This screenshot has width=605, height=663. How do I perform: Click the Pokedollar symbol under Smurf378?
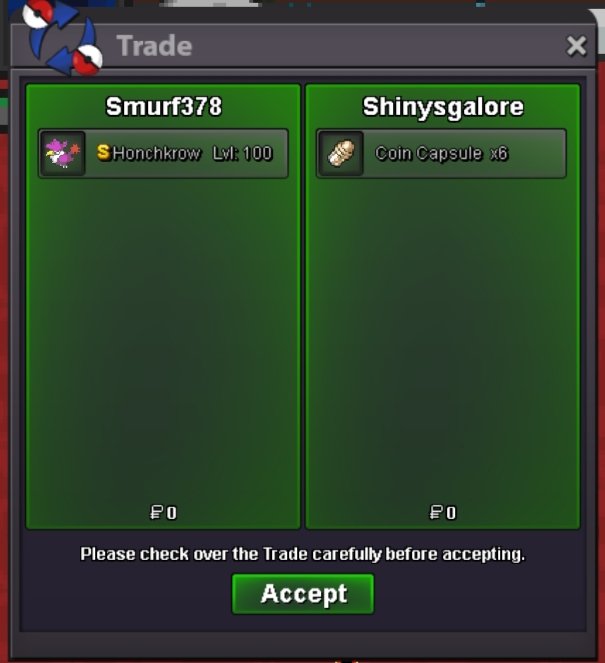[156, 512]
